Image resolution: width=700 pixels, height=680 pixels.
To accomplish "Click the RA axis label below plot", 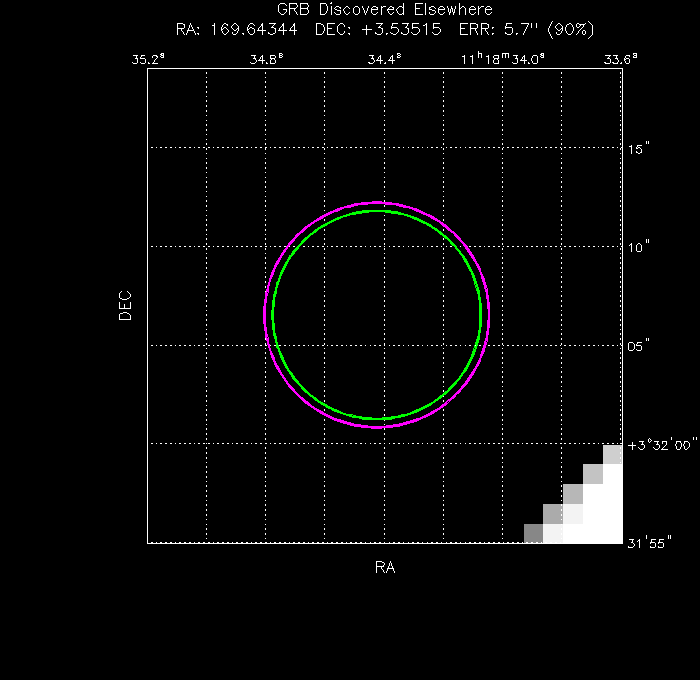I will click(x=385, y=567).
